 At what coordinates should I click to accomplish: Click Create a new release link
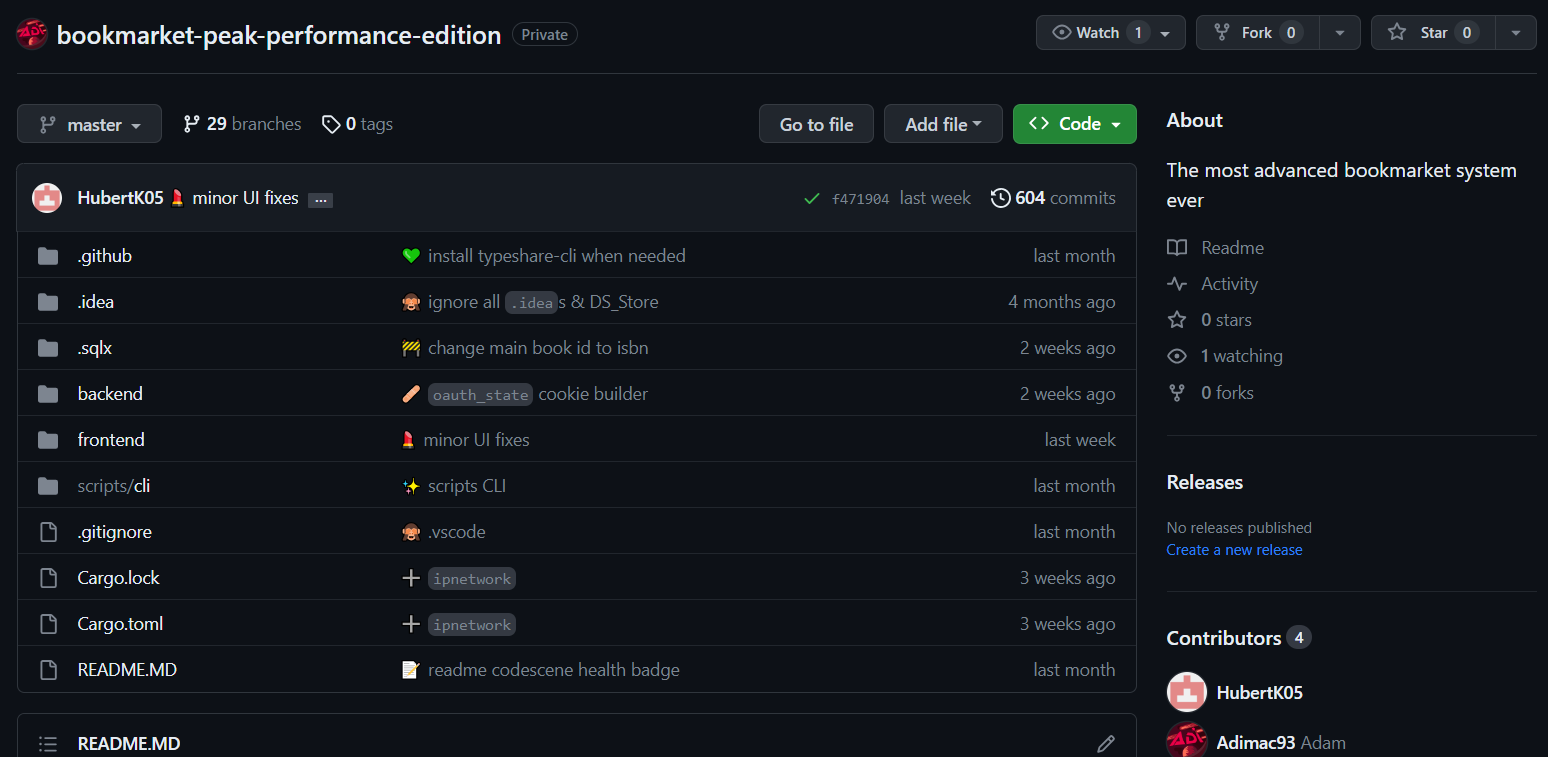coord(1235,550)
